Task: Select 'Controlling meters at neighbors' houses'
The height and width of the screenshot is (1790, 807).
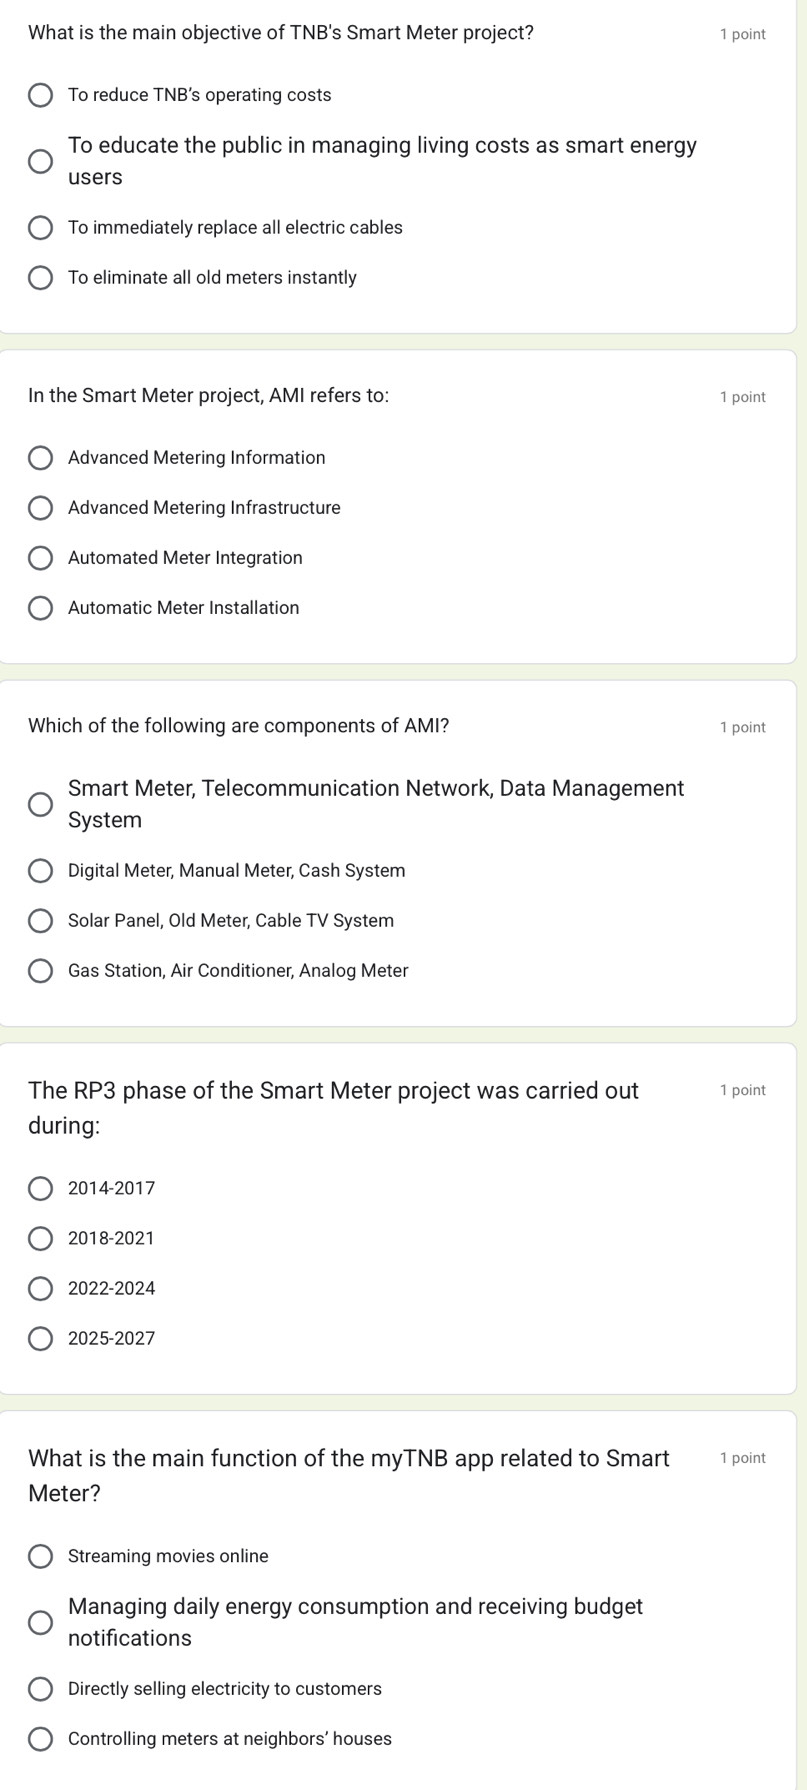Action: [40, 1739]
